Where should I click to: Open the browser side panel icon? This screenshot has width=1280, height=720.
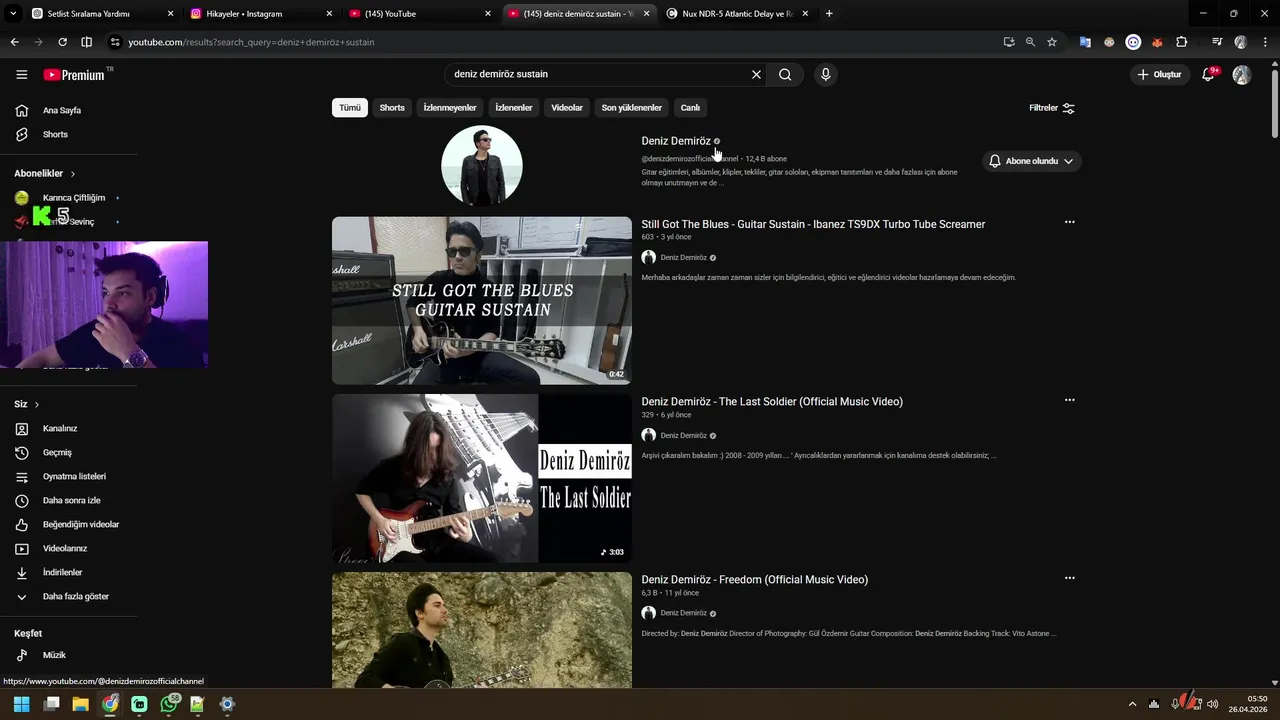(x=86, y=42)
